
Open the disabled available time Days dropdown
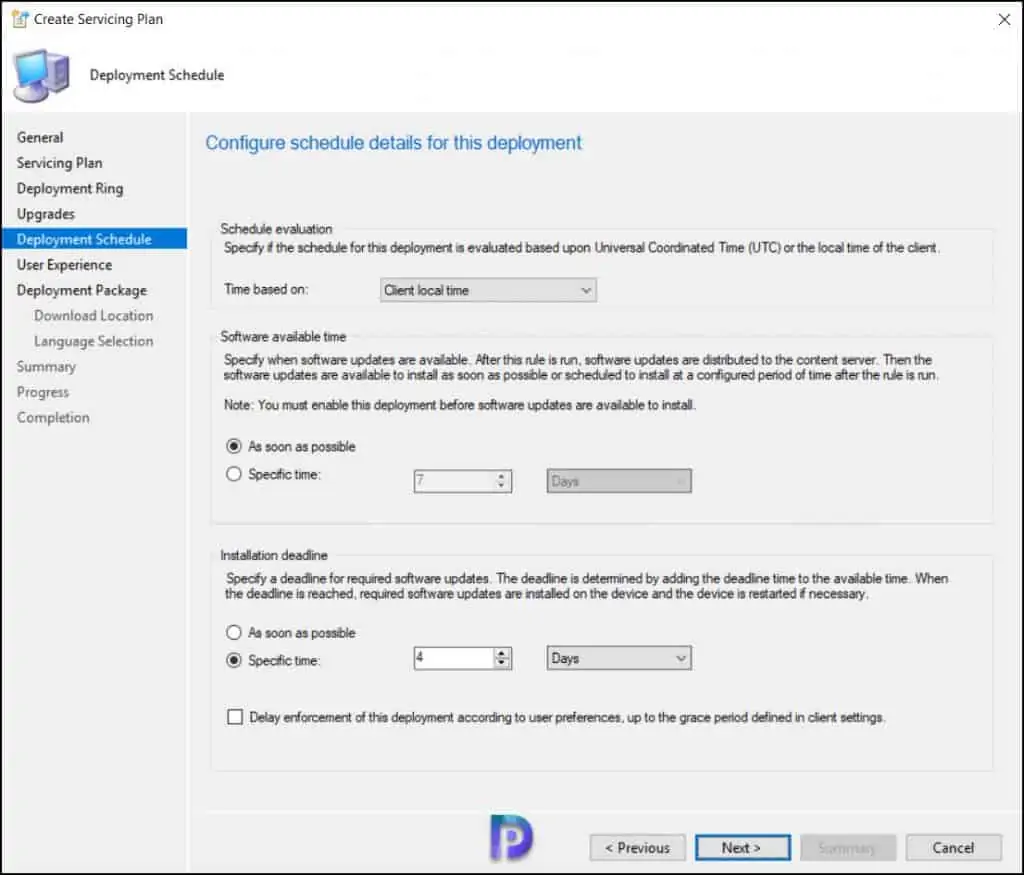pyautogui.click(x=618, y=481)
